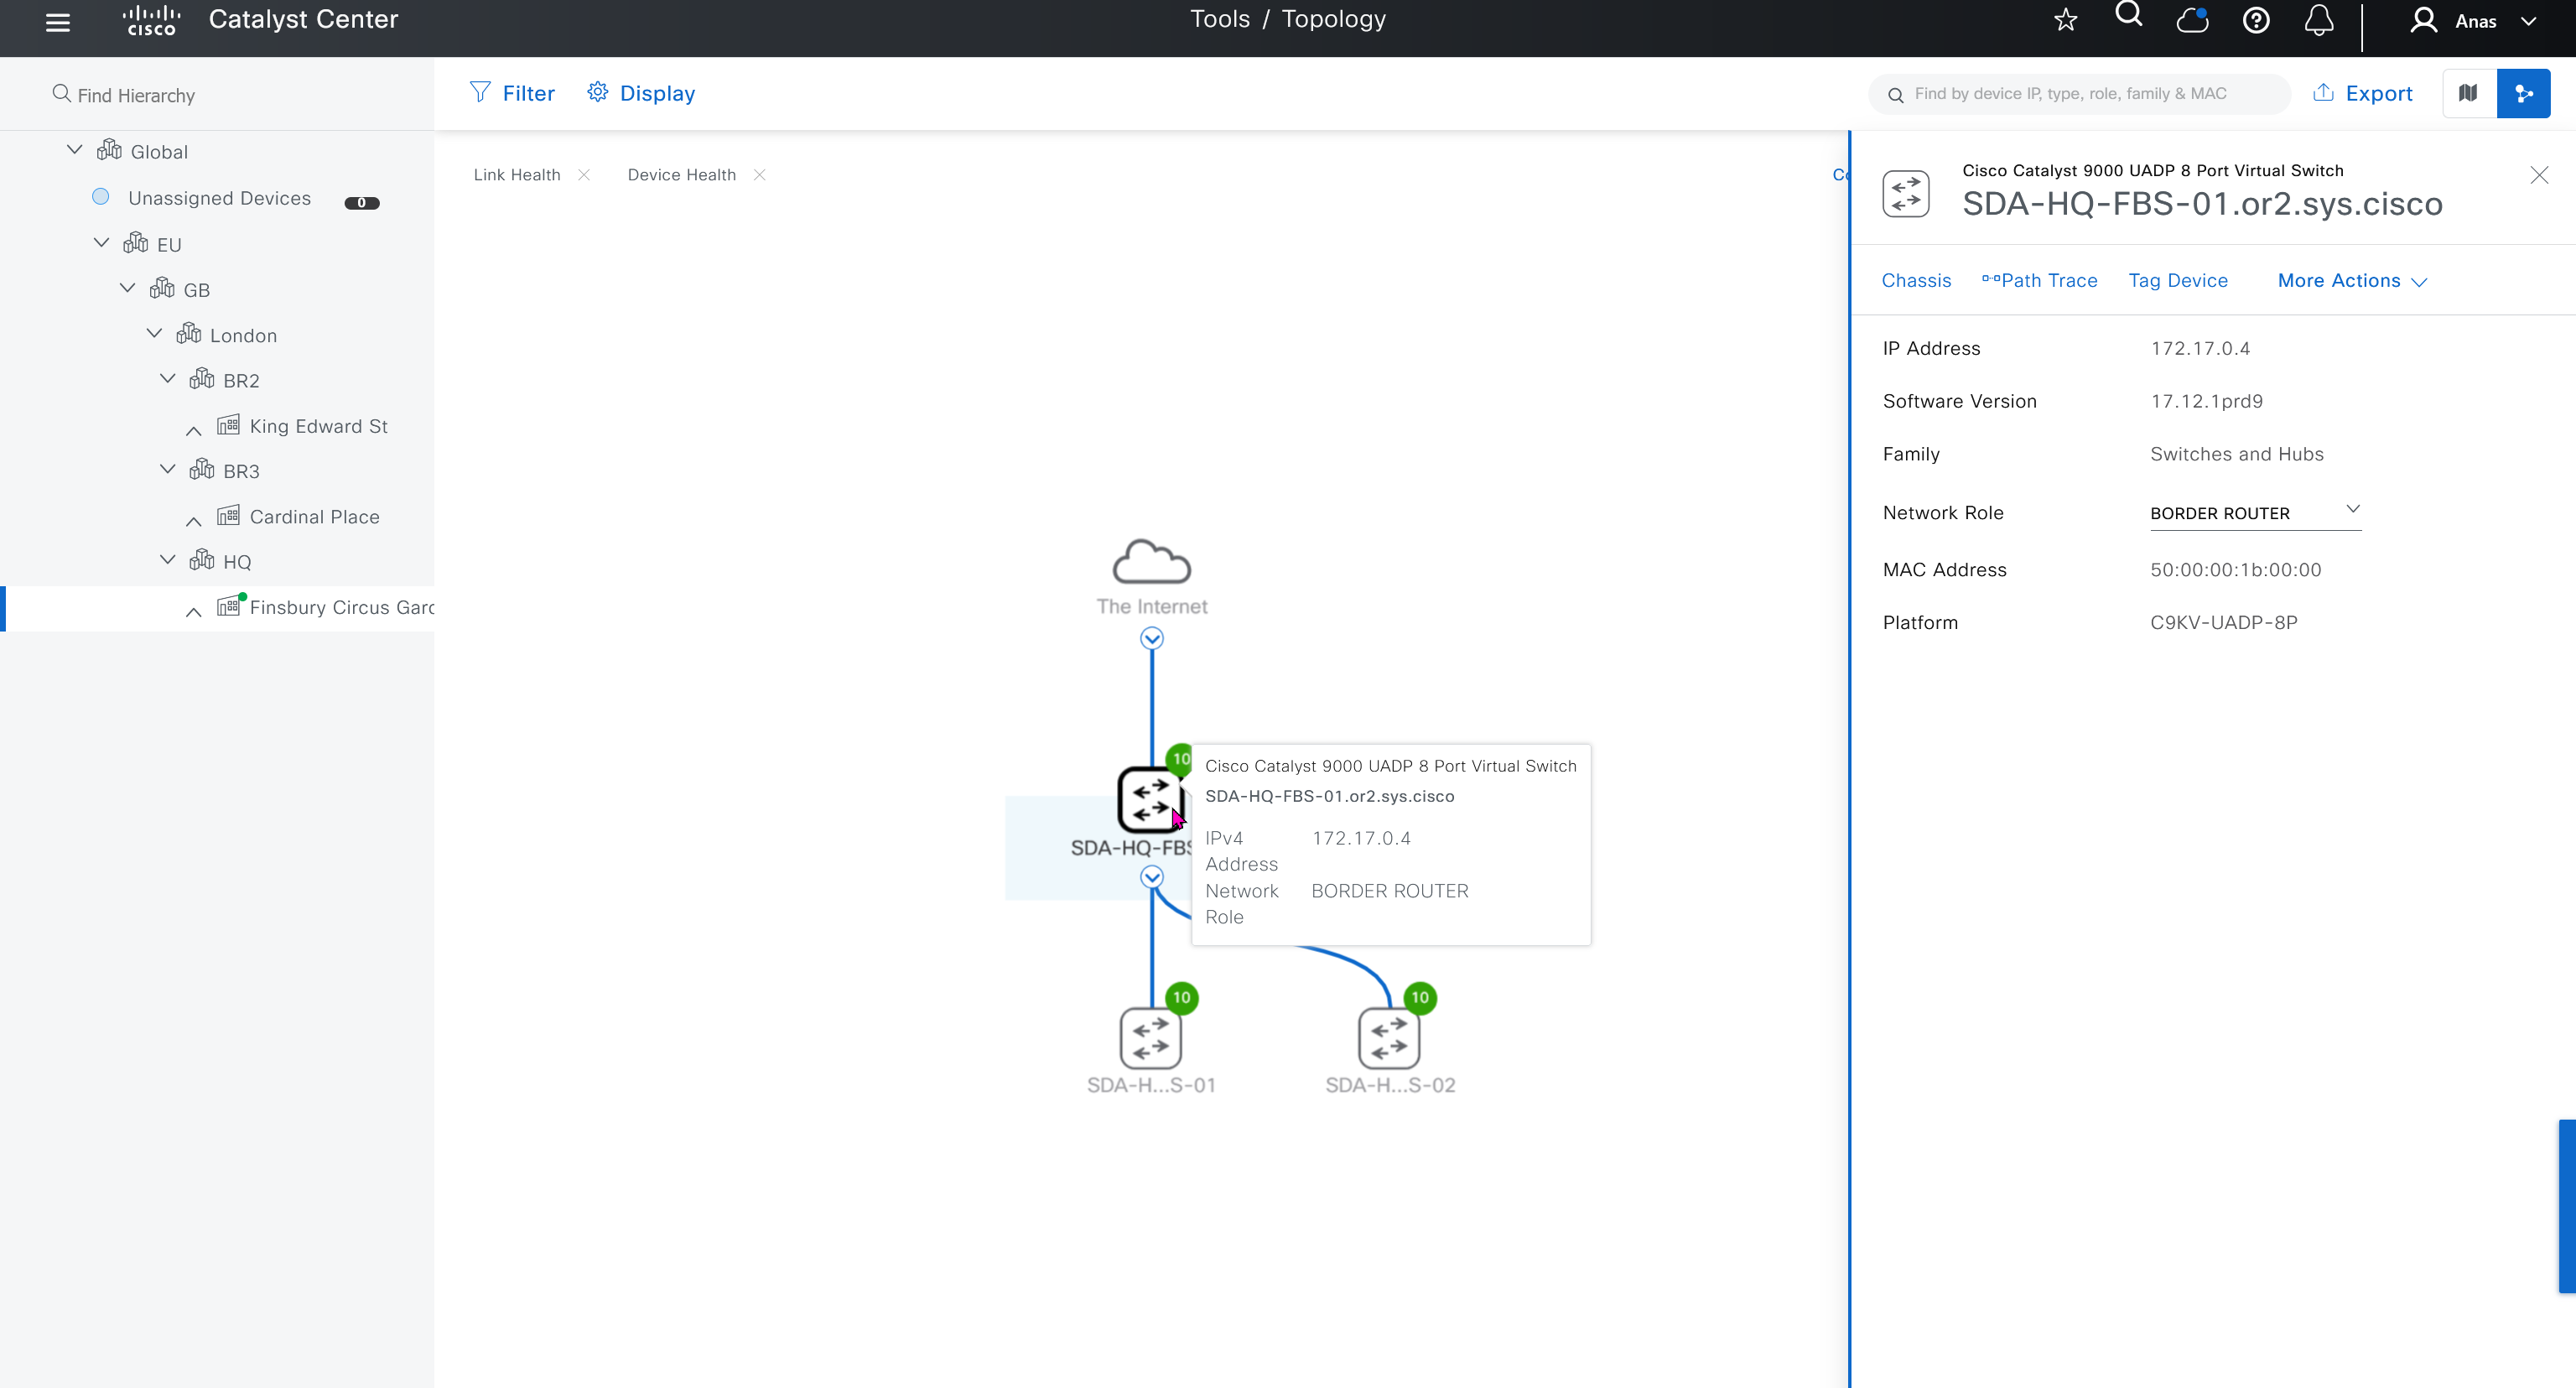Open the notifications bell
The width and height of the screenshot is (2576, 1388).
click(x=2319, y=20)
